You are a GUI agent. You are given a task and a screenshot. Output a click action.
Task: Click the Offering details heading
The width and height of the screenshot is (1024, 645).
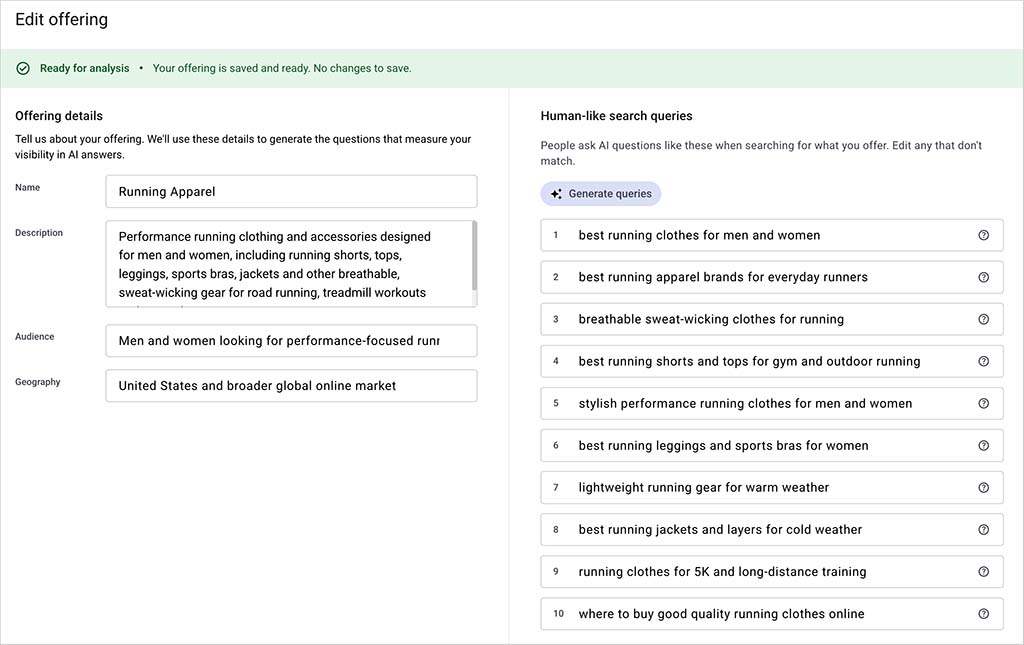59,116
